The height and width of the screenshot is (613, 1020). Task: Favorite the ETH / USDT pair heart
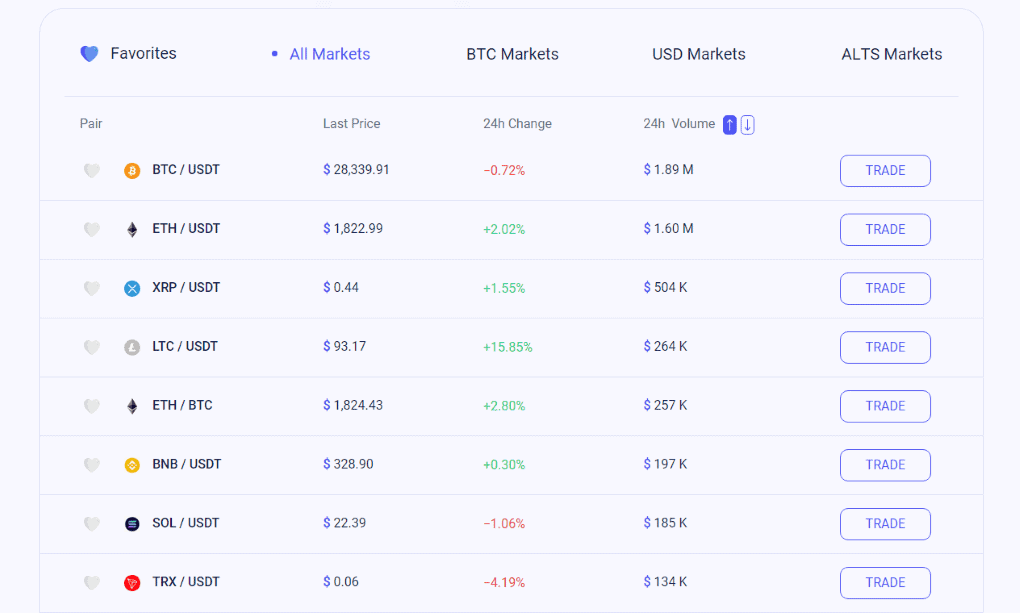point(92,229)
